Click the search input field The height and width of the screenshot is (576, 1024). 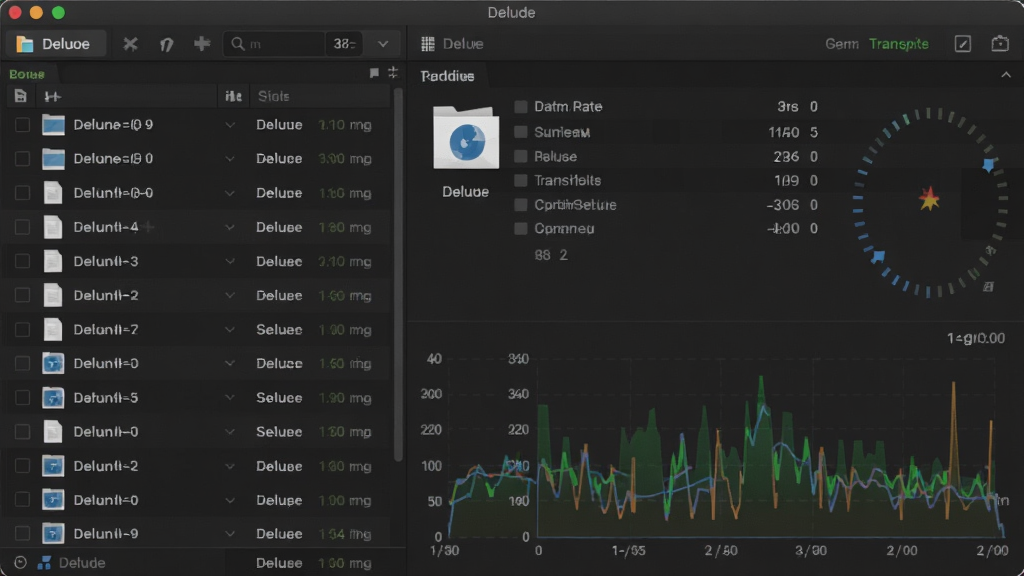[x=274, y=44]
